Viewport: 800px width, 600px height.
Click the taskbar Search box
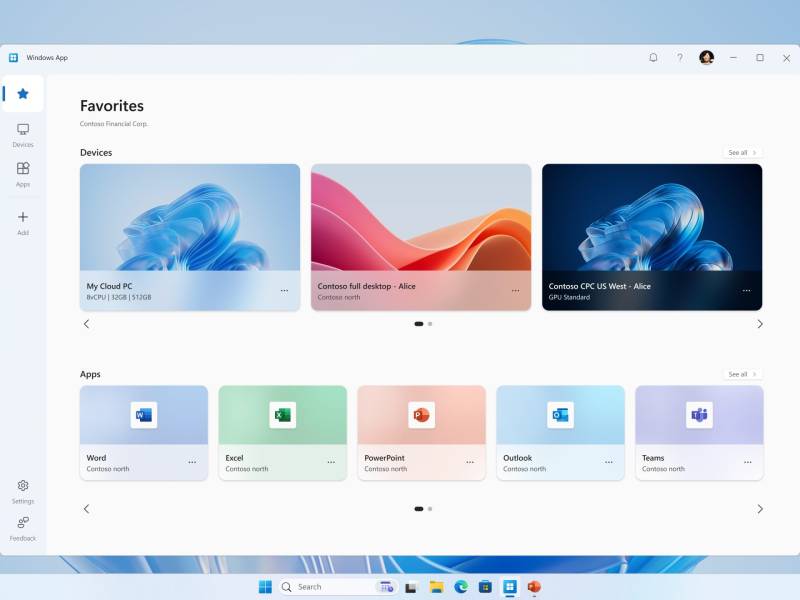pyautogui.click(x=337, y=587)
